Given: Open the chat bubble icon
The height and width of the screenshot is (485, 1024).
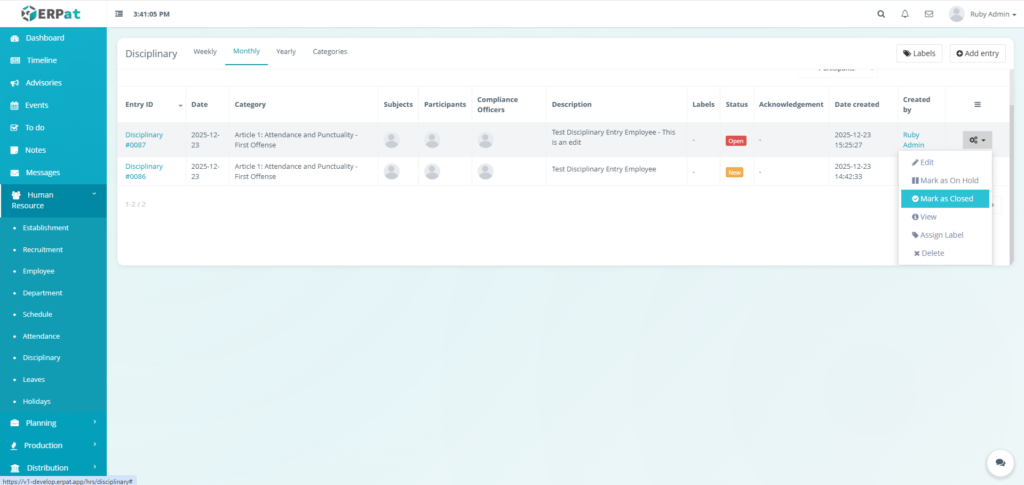Looking at the screenshot, I should (999, 462).
